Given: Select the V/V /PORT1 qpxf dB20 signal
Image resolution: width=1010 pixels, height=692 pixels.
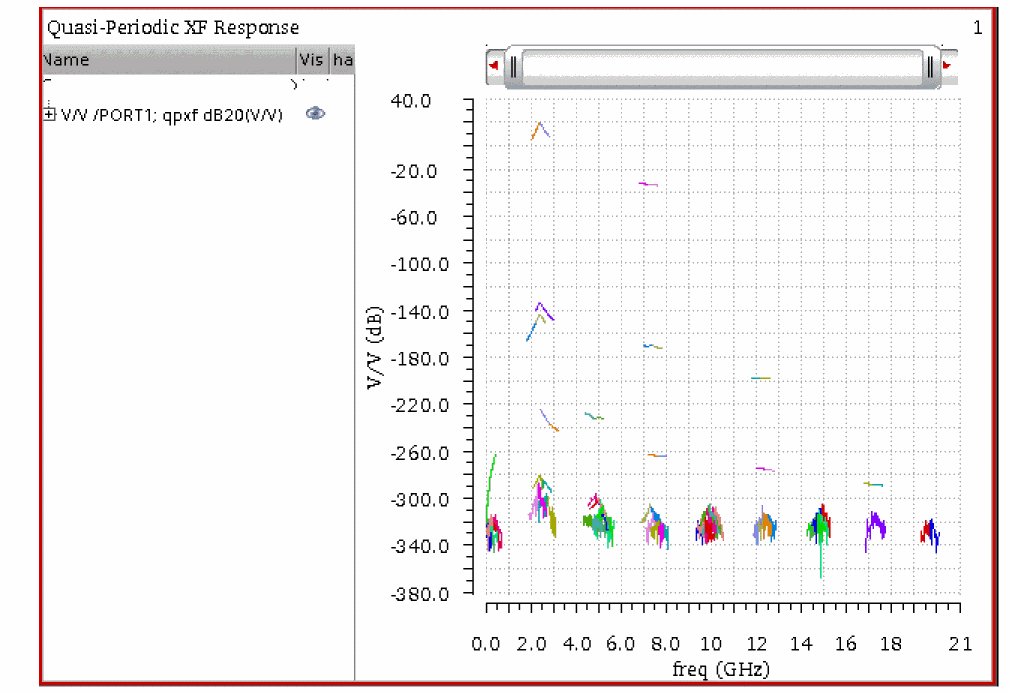Looking at the screenshot, I should 172,115.
